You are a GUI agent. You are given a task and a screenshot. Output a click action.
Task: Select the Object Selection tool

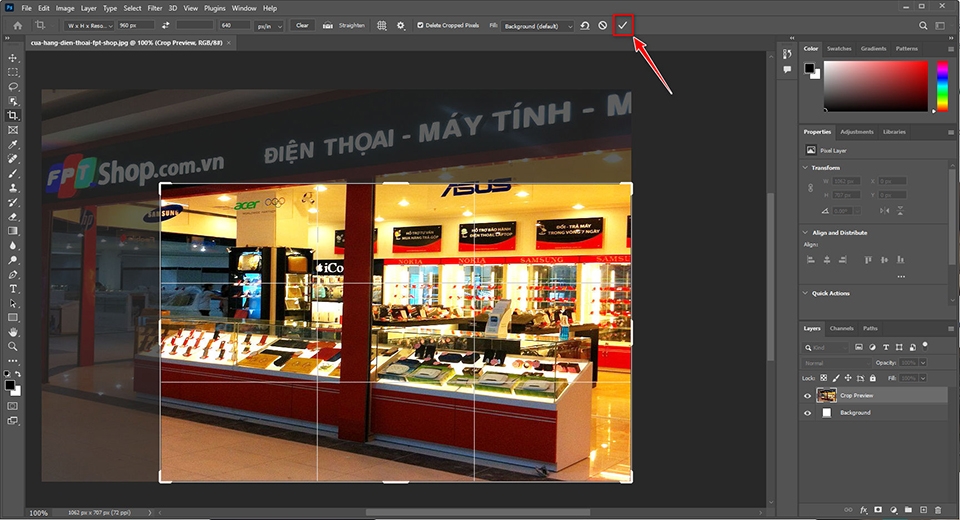click(x=13, y=101)
